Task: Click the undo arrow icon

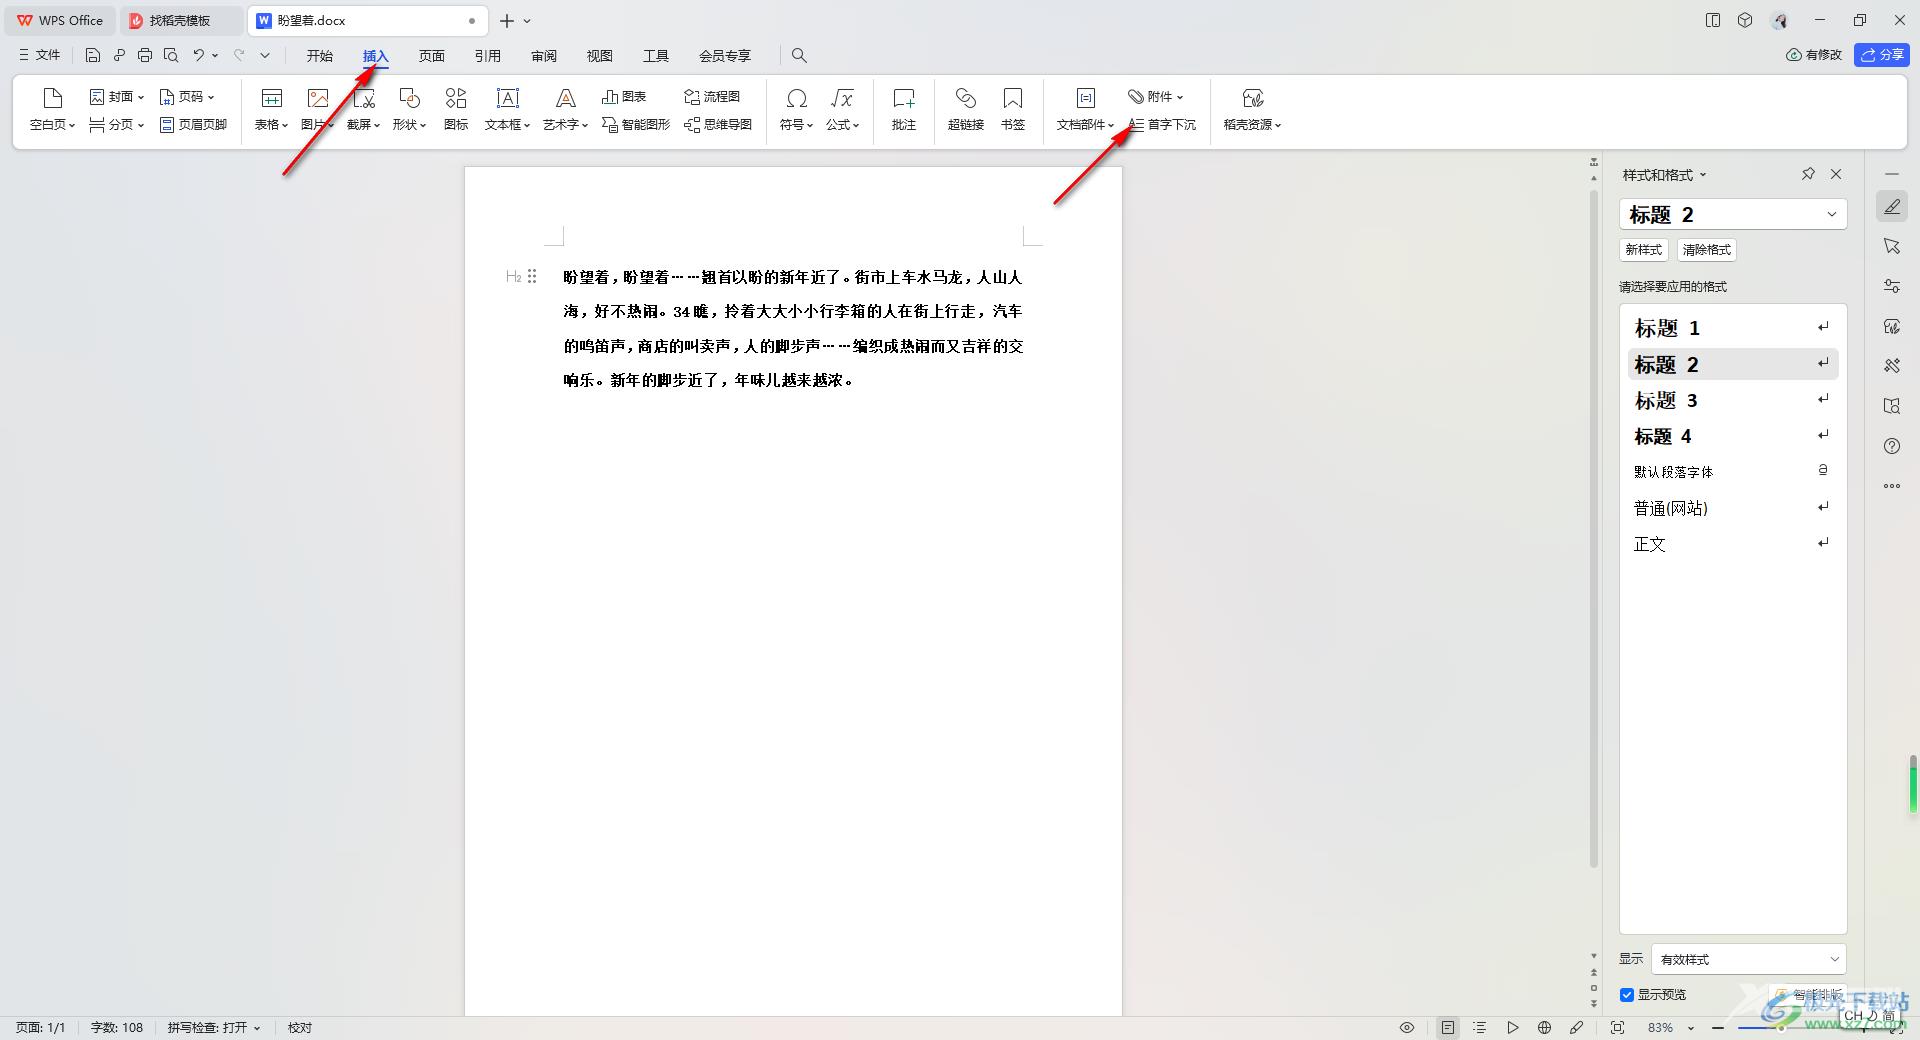Action: (x=199, y=55)
